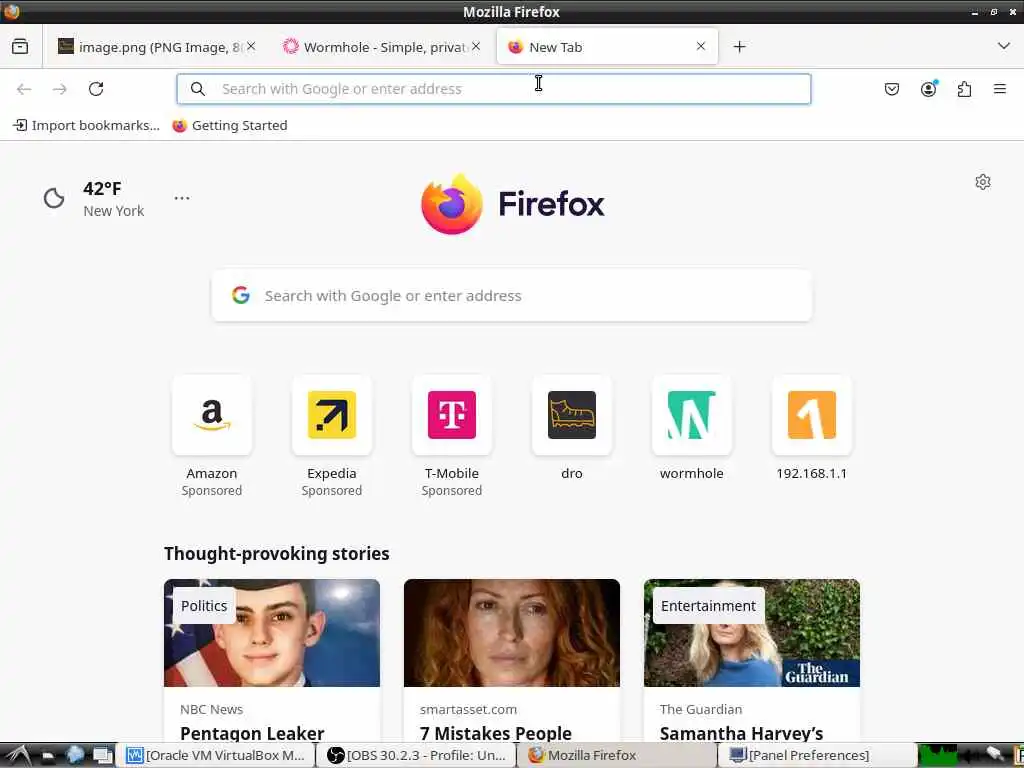
Task: Switch to Panel Preferences taskbar window
Action: (x=818, y=756)
